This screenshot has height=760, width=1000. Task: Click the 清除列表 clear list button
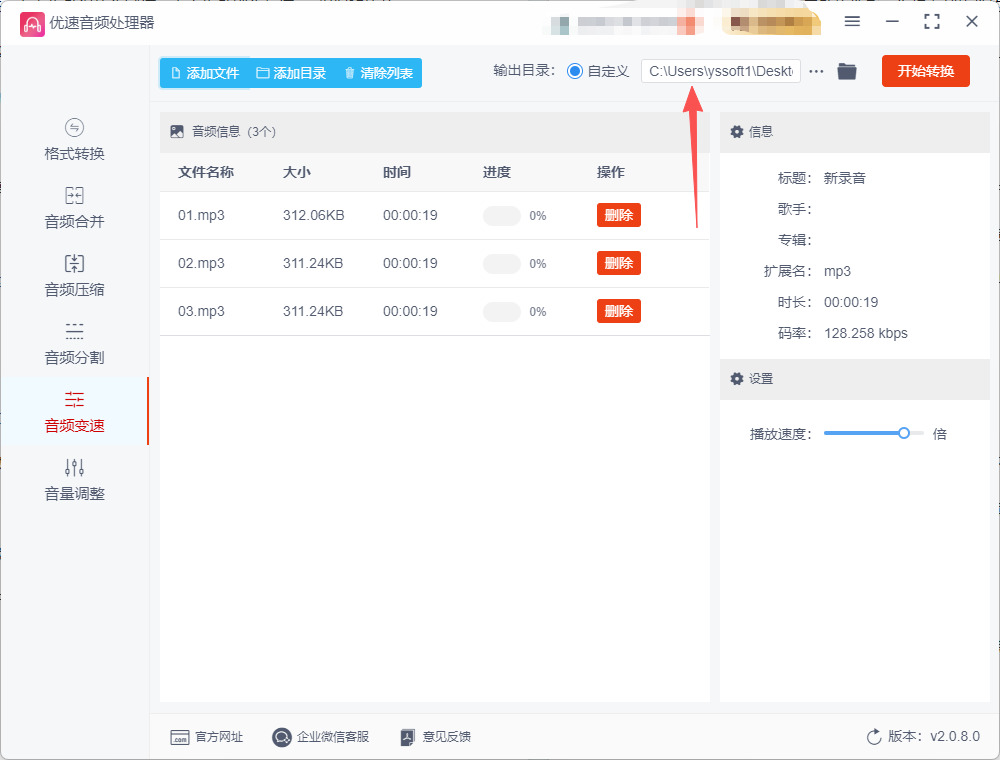click(379, 73)
